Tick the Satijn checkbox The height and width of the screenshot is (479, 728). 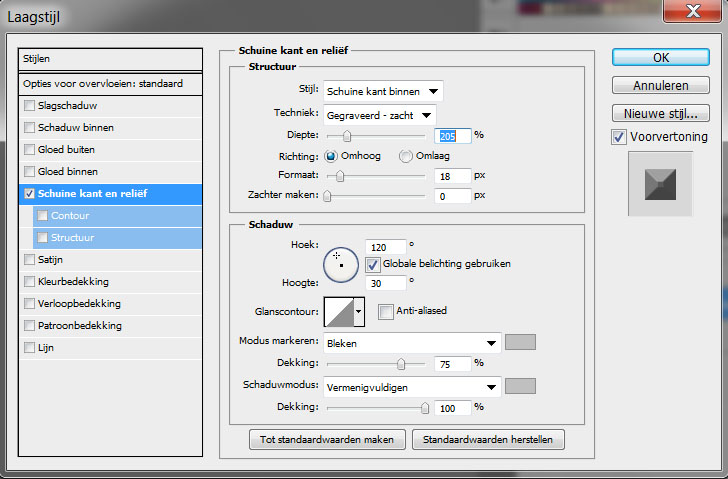[x=29, y=259]
